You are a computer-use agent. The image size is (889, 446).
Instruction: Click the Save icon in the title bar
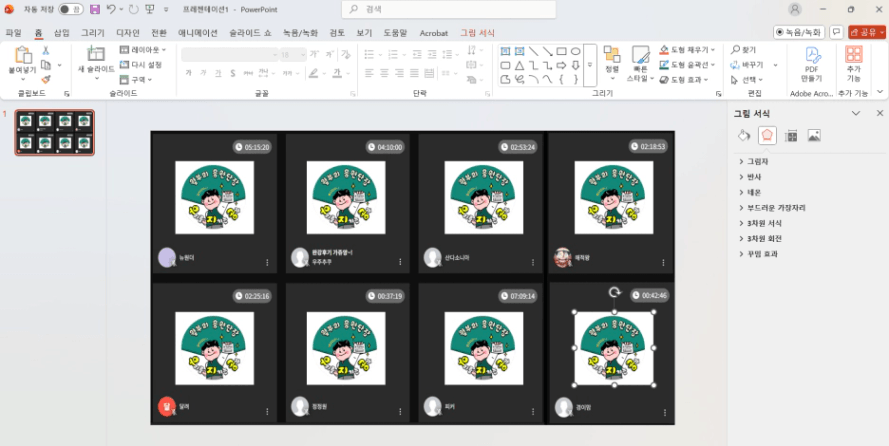click(95, 9)
